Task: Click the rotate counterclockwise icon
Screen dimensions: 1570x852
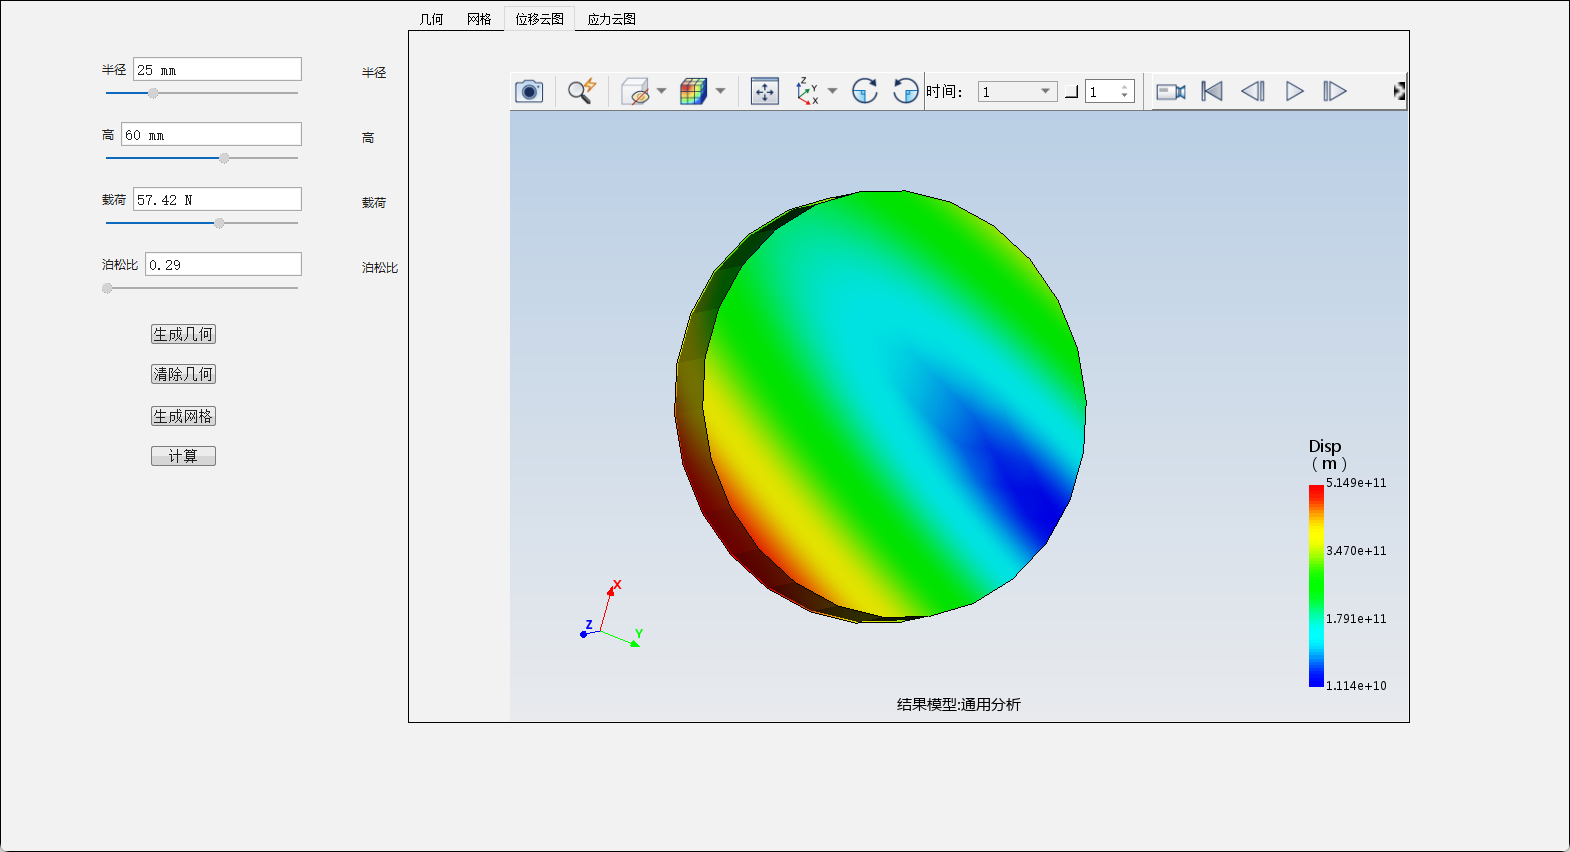Action: click(x=905, y=91)
